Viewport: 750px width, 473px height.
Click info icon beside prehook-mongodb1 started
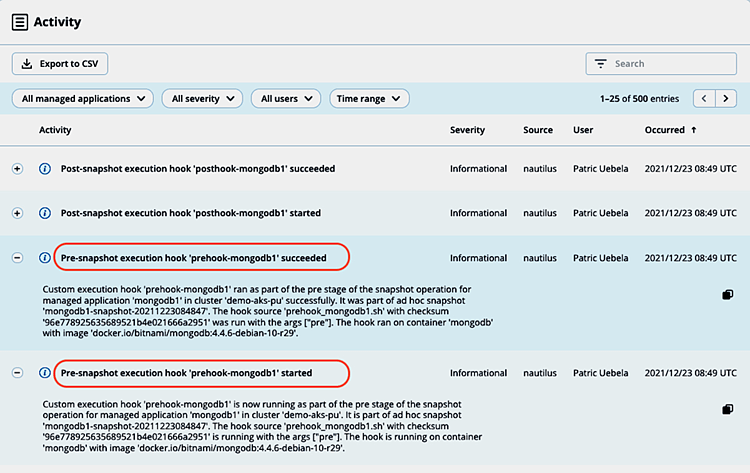point(44,373)
